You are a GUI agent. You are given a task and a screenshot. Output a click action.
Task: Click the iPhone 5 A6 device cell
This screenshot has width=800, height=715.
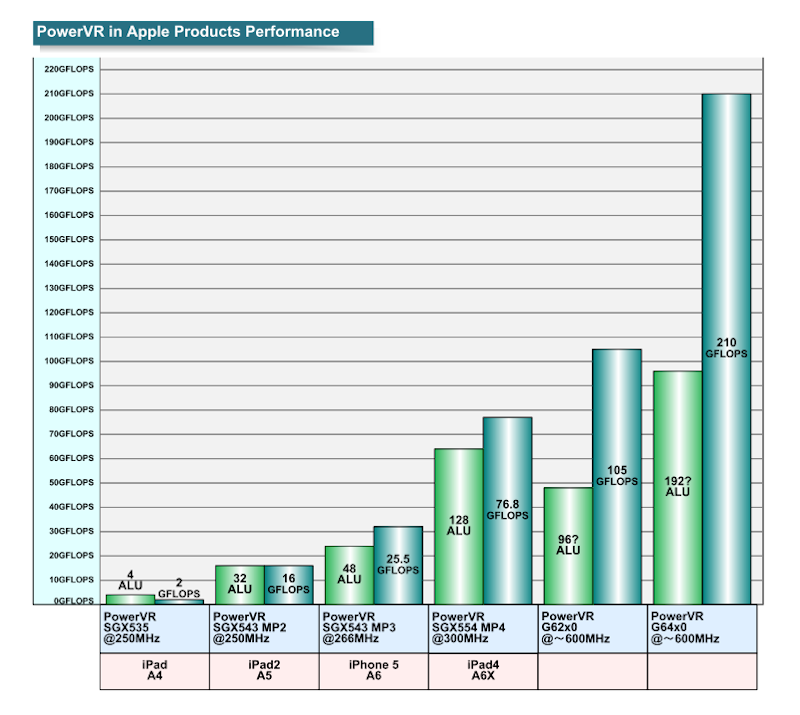(373, 671)
